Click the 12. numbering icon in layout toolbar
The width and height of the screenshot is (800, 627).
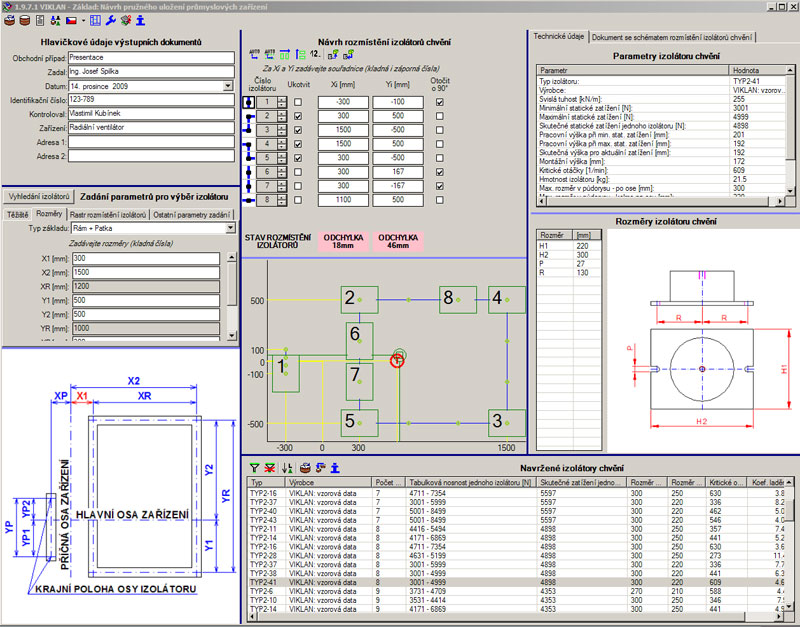click(x=315, y=54)
